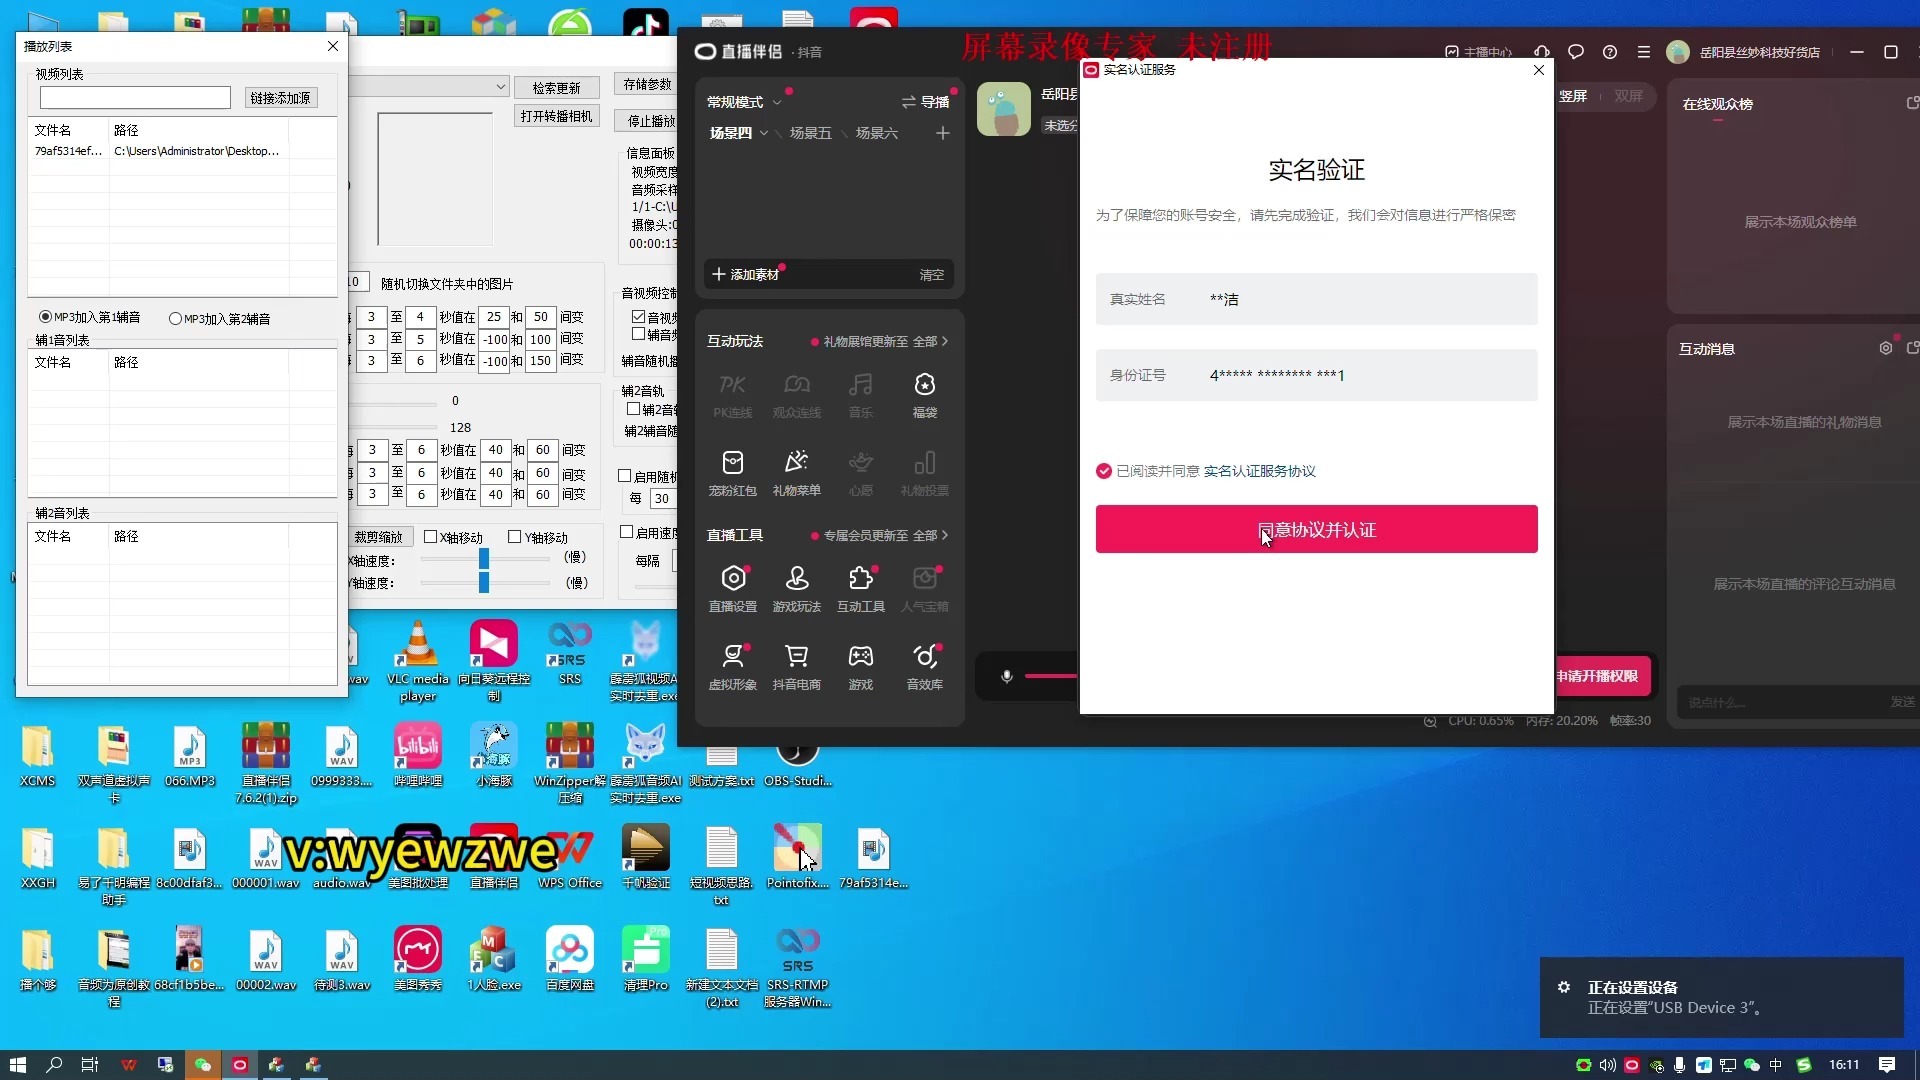1920x1080 pixels.
Task: Open 宠粉红包 red packet icon
Action: (732, 473)
